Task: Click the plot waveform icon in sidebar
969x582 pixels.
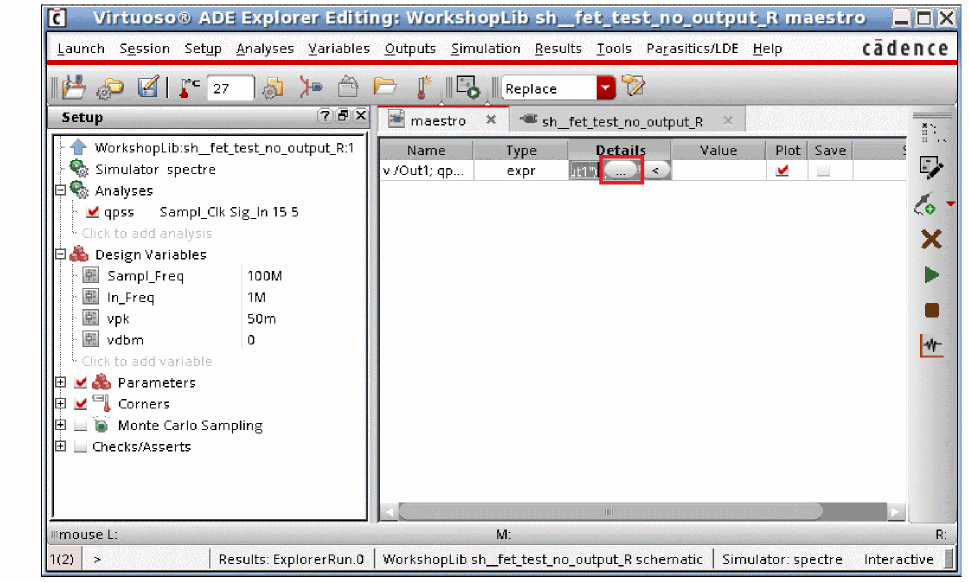Action: [931, 345]
